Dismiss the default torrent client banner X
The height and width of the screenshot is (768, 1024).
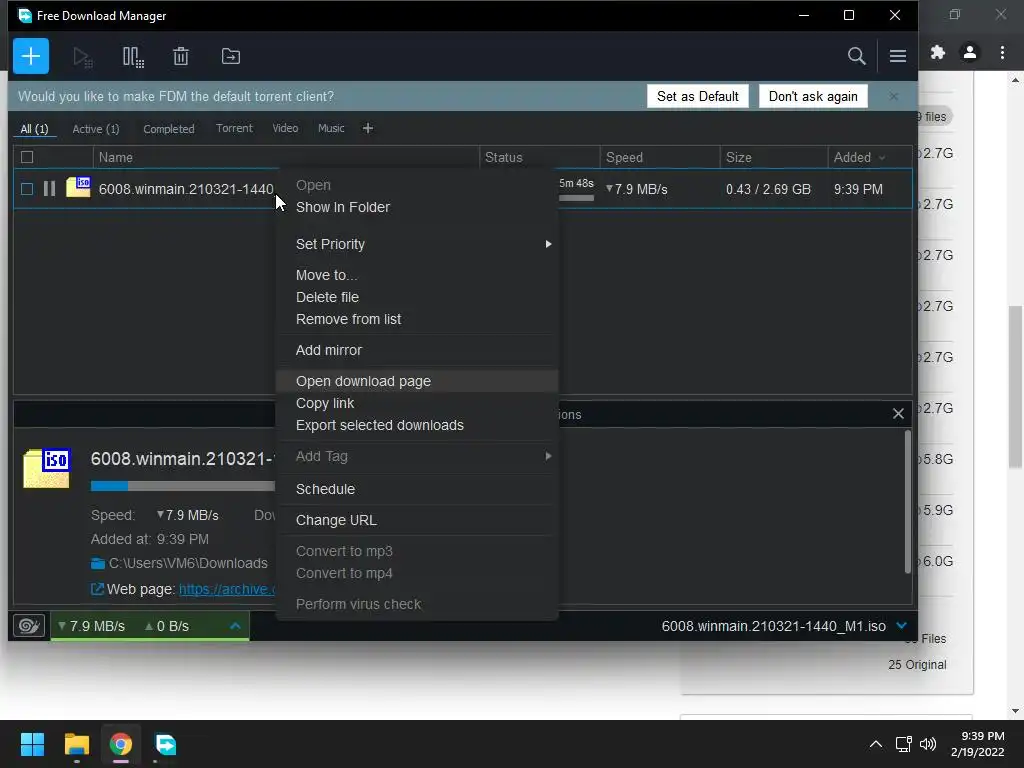pyautogui.click(x=893, y=96)
